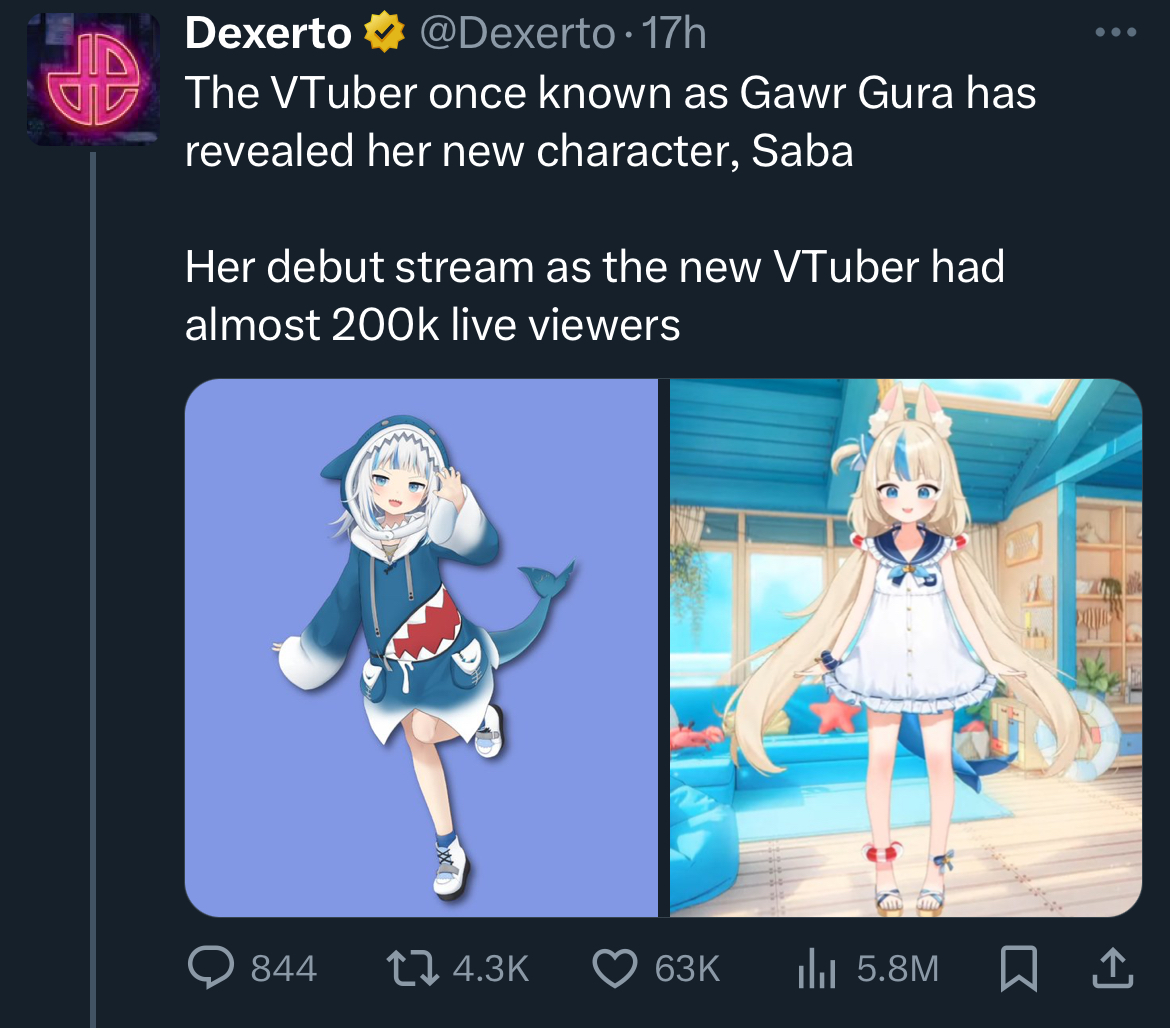Like the tweet with heart icon
This screenshot has width=1170, height=1028.
point(615,968)
